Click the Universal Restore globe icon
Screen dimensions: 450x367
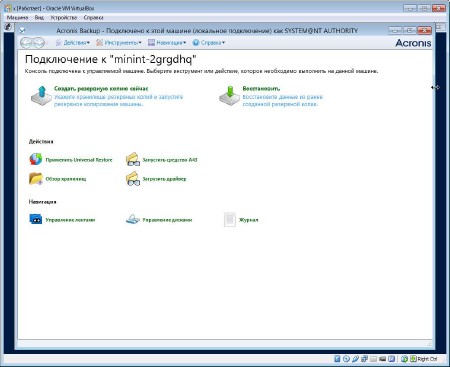(x=36, y=159)
